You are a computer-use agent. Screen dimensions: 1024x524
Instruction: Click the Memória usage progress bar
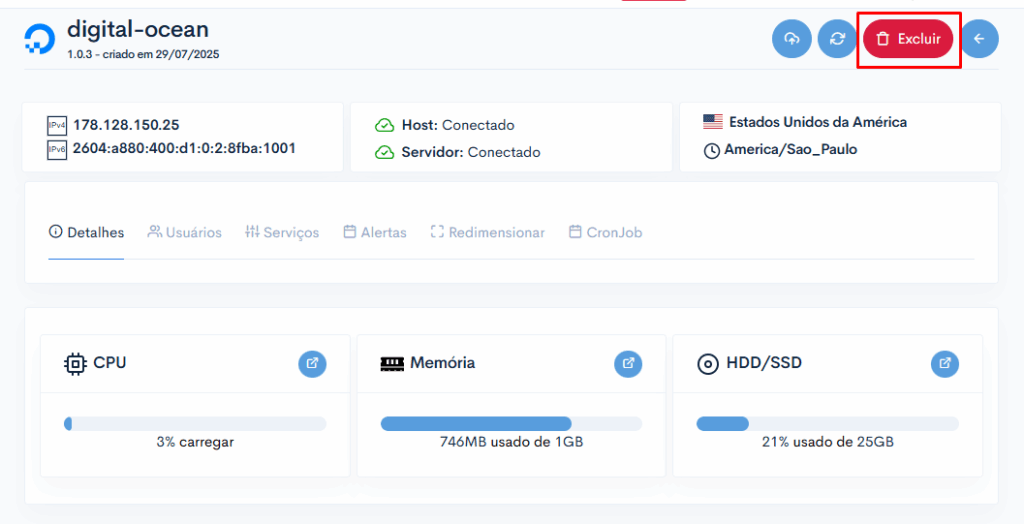click(511, 424)
